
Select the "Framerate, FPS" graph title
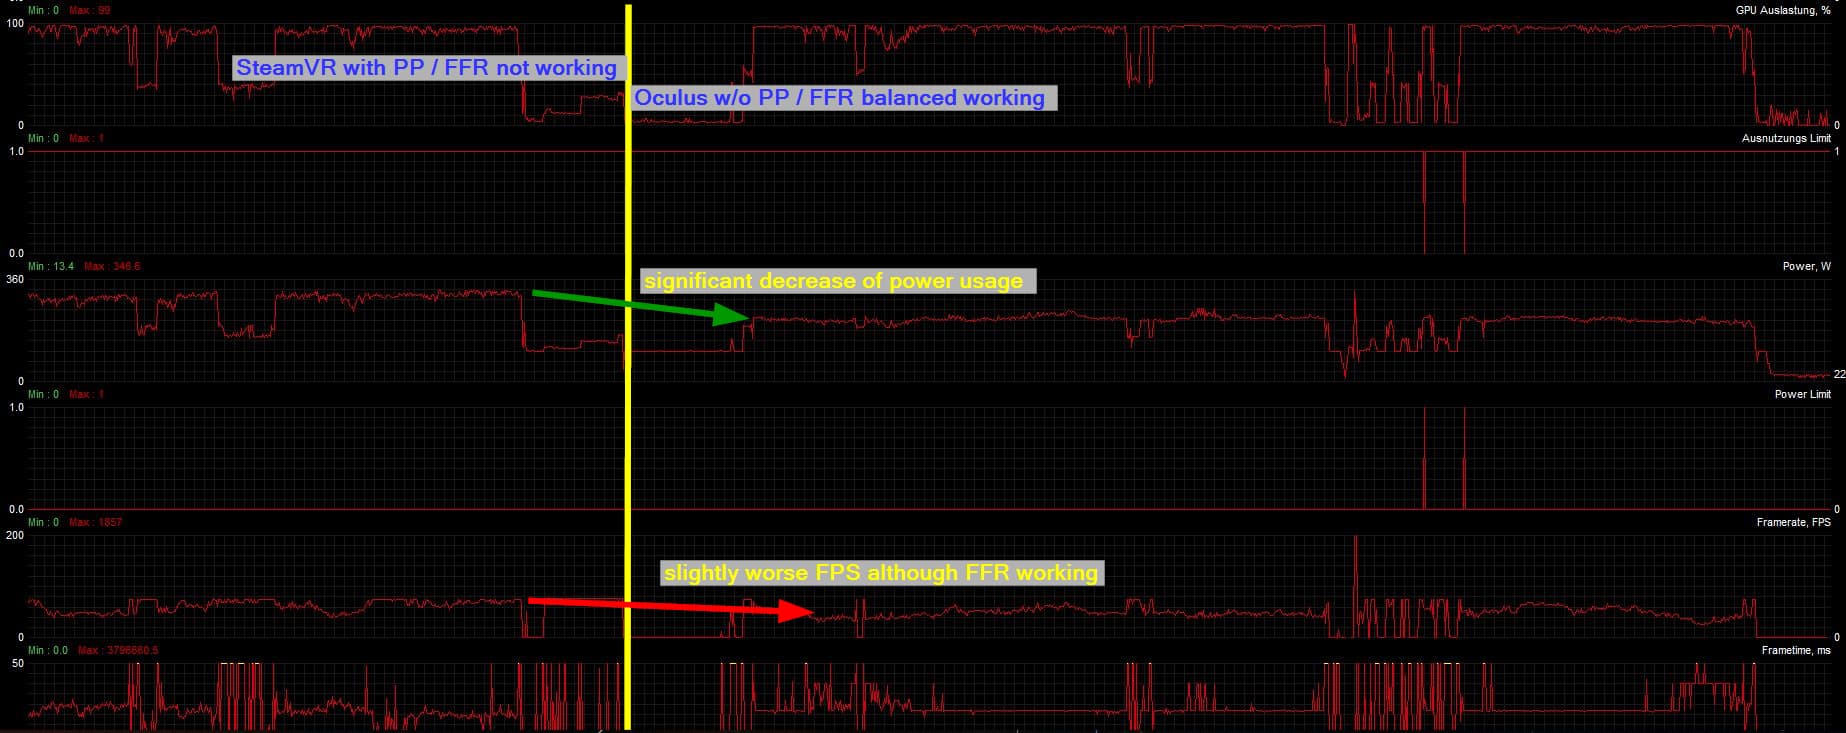click(1793, 522)
